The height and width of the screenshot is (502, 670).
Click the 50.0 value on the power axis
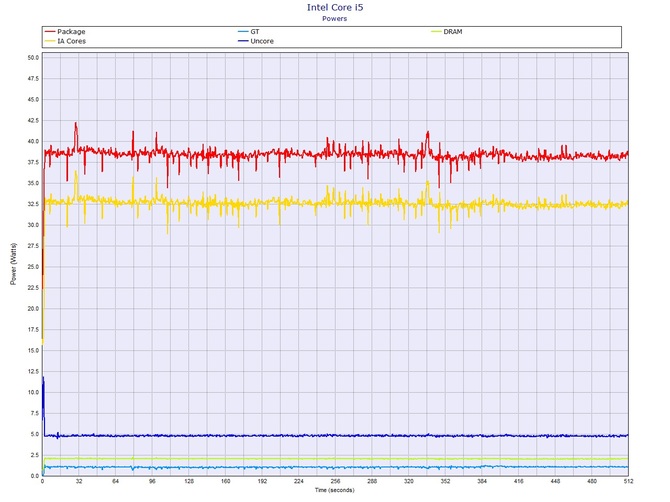tap(33, 58)
